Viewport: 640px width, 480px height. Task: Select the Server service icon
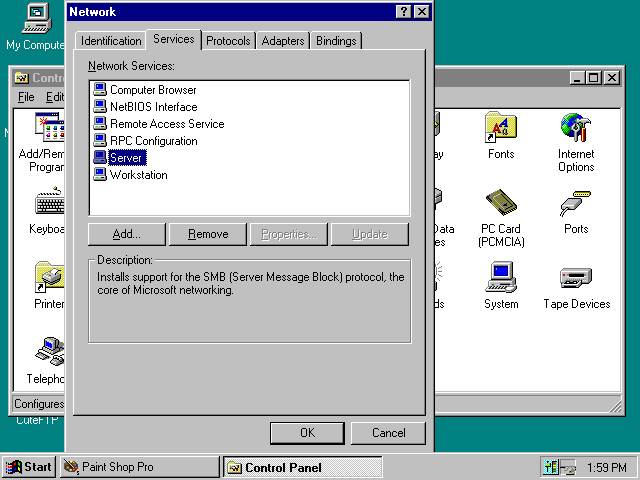coord(100,158)
